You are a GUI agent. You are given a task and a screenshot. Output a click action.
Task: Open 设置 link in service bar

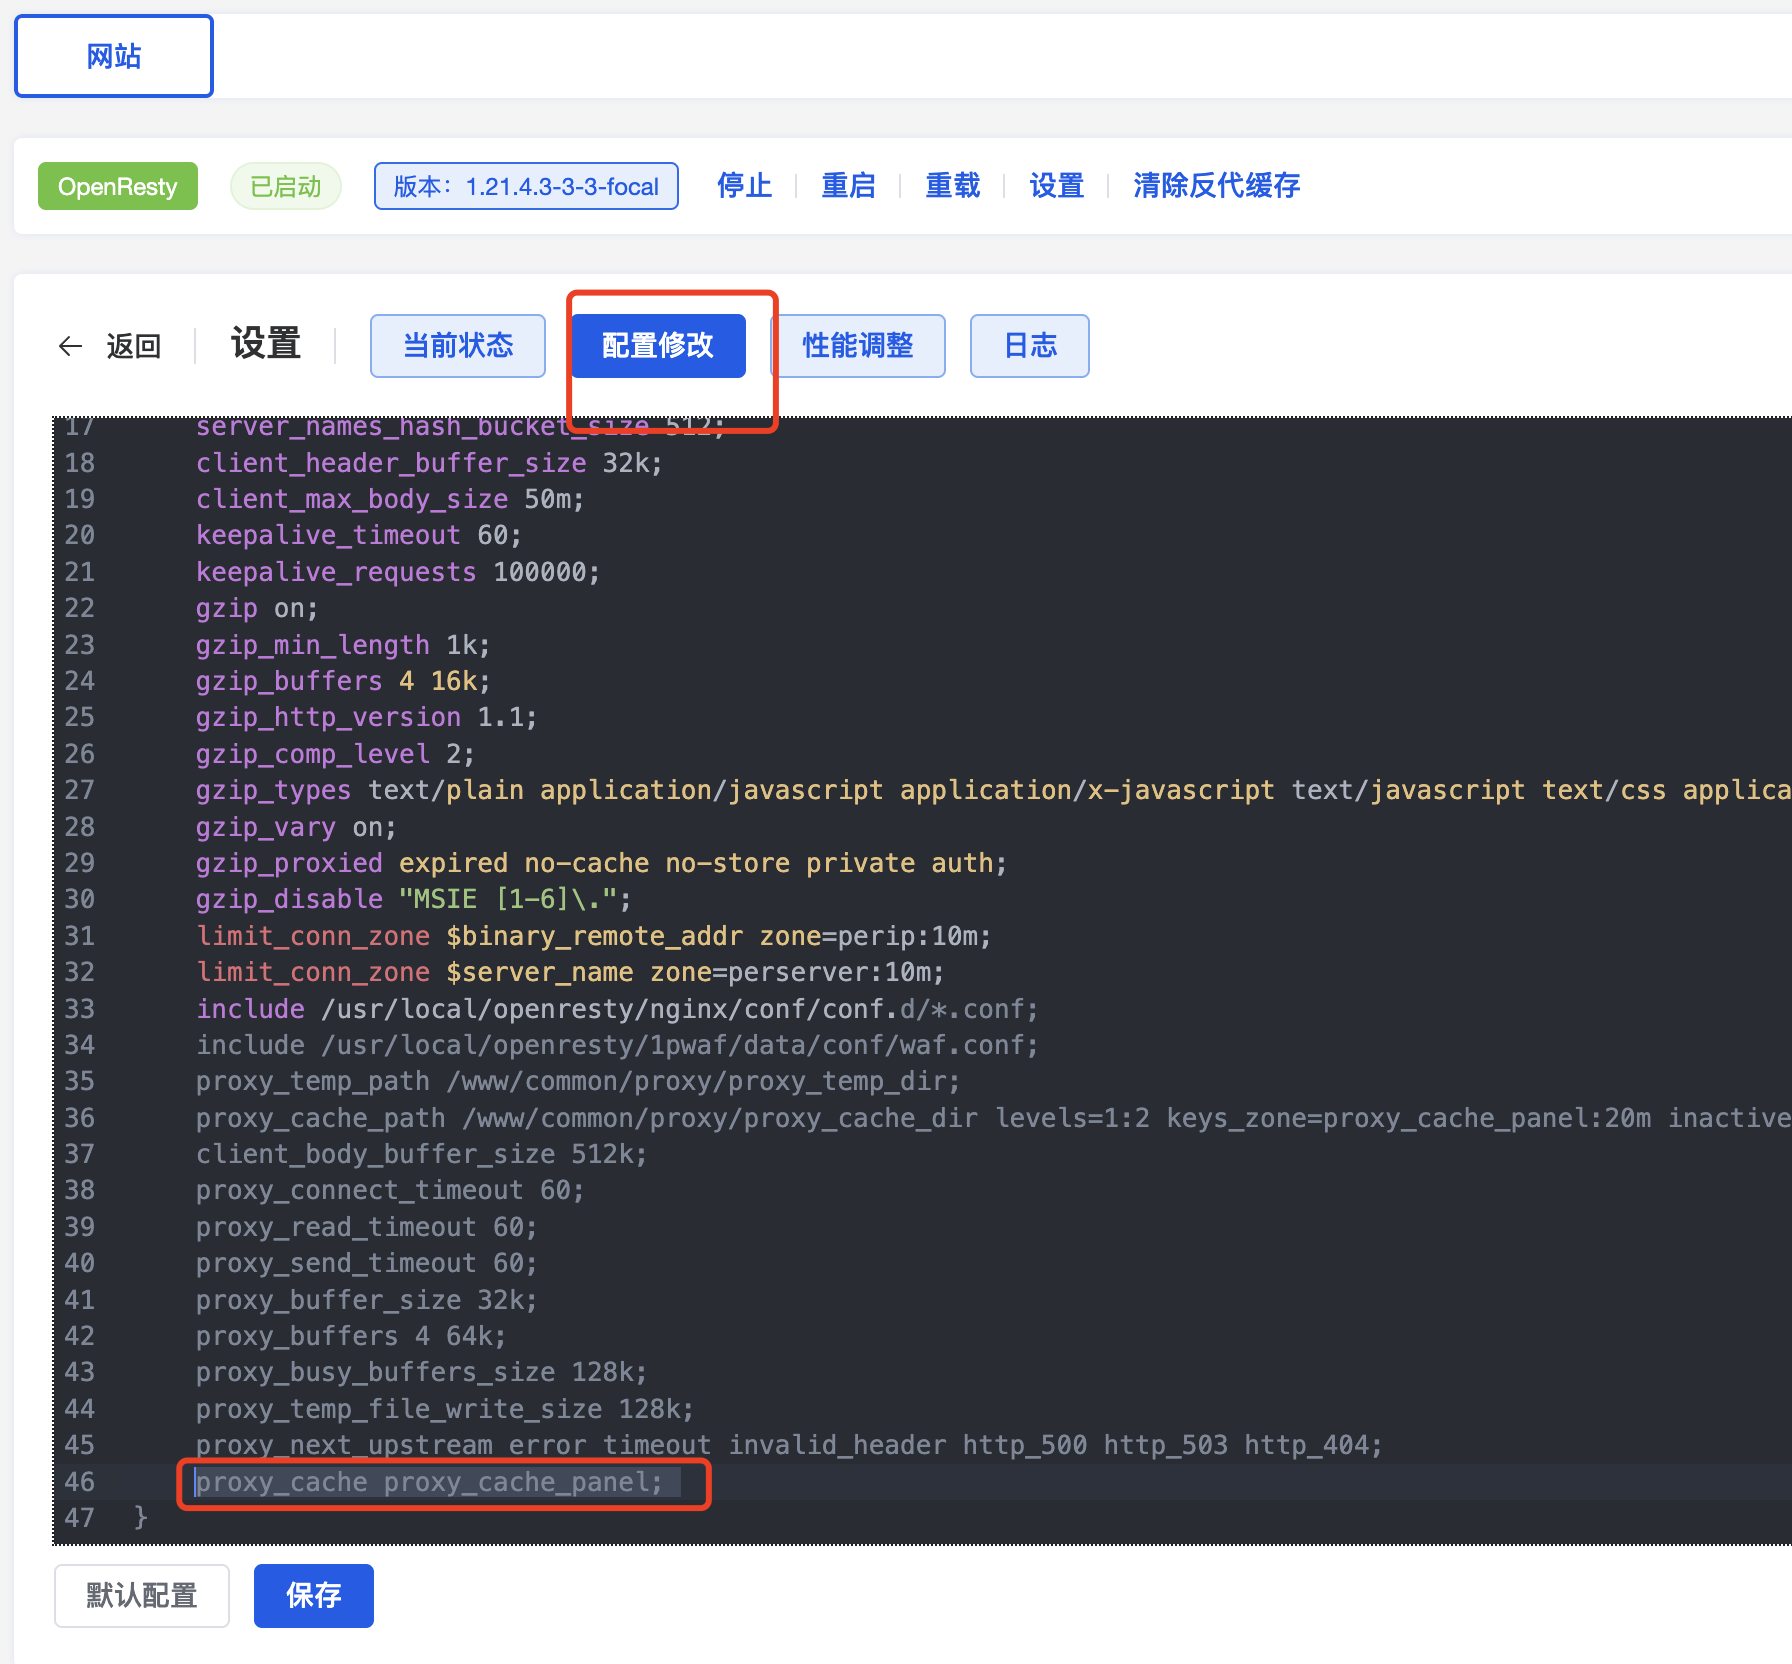1056,186
